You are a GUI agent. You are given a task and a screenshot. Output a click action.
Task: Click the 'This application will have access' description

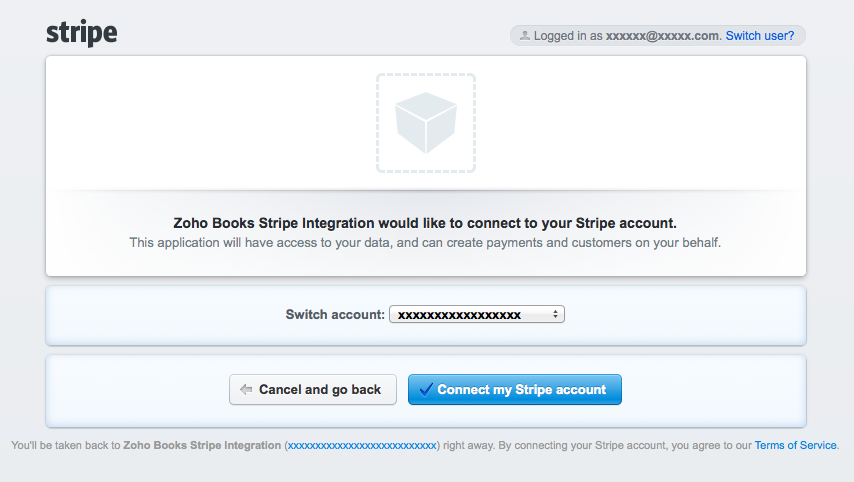(x=425, y=243)
